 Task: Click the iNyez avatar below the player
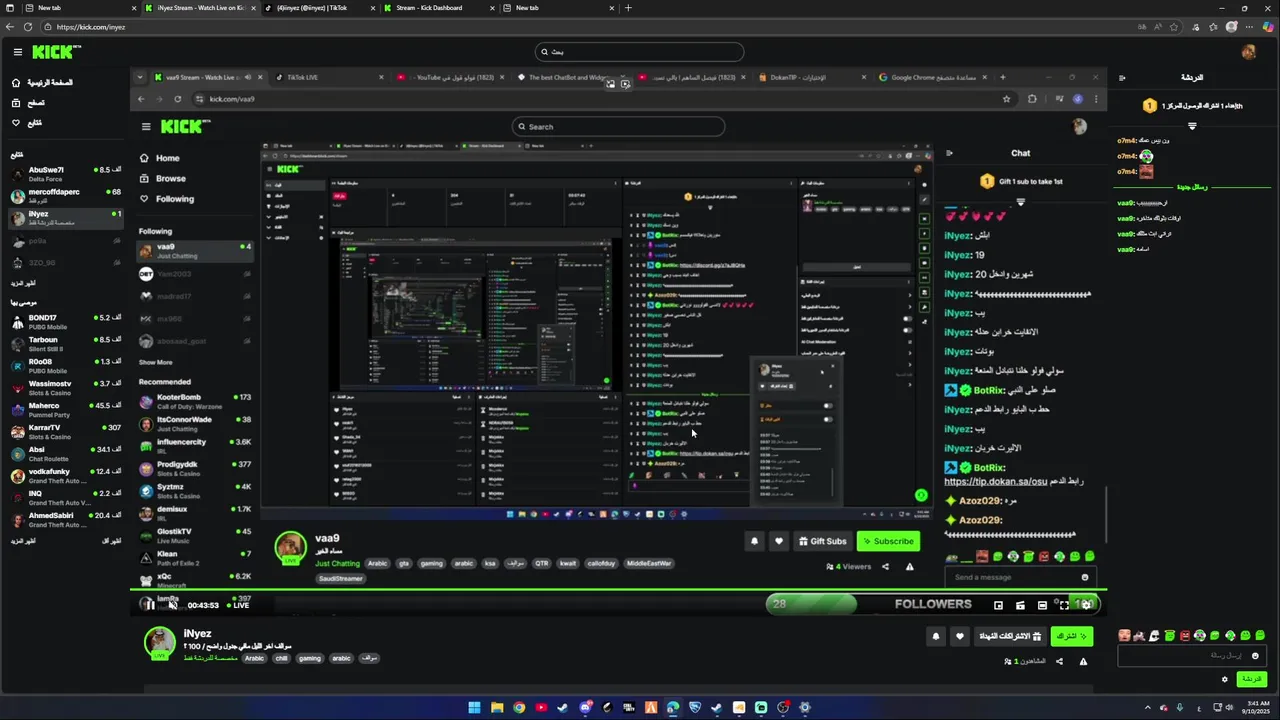[x=159, y=642]
